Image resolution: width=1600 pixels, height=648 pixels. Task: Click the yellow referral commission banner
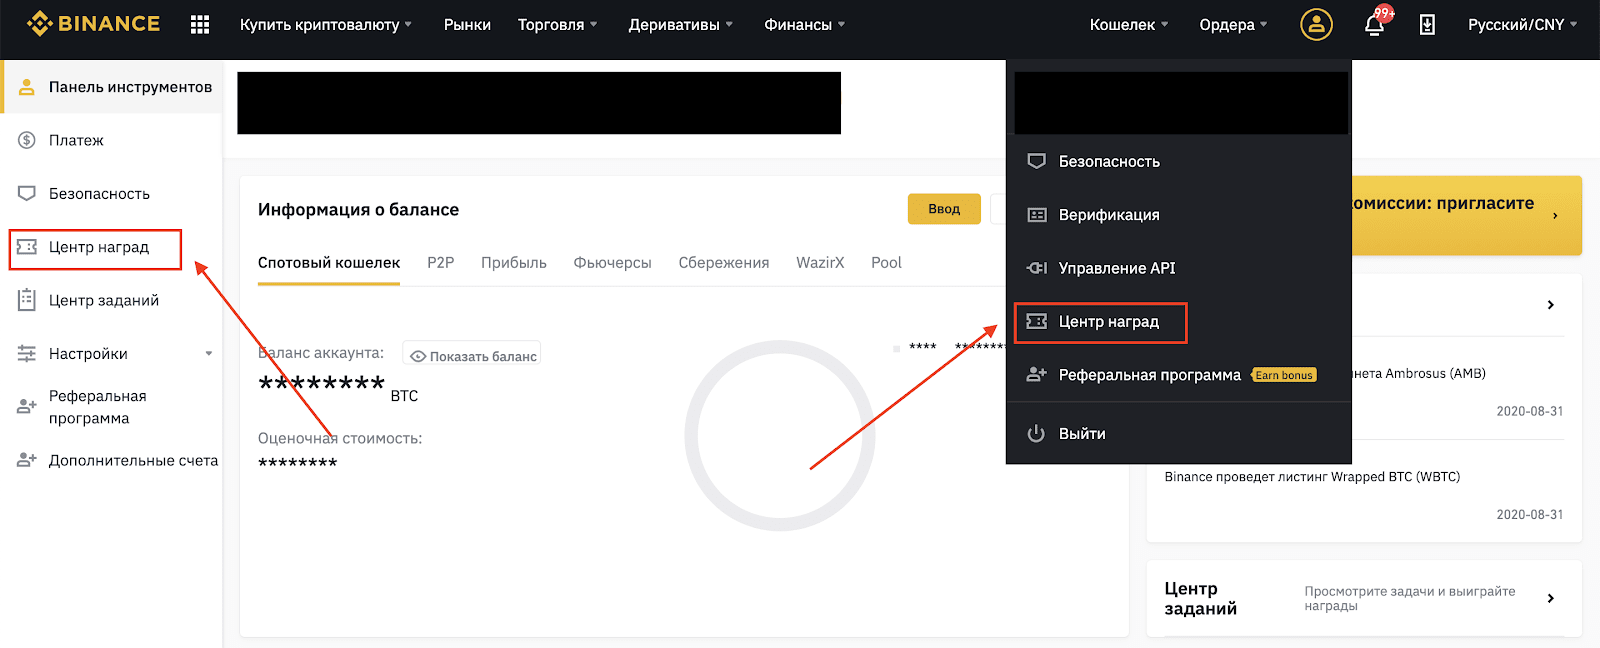click(1467, 215)
